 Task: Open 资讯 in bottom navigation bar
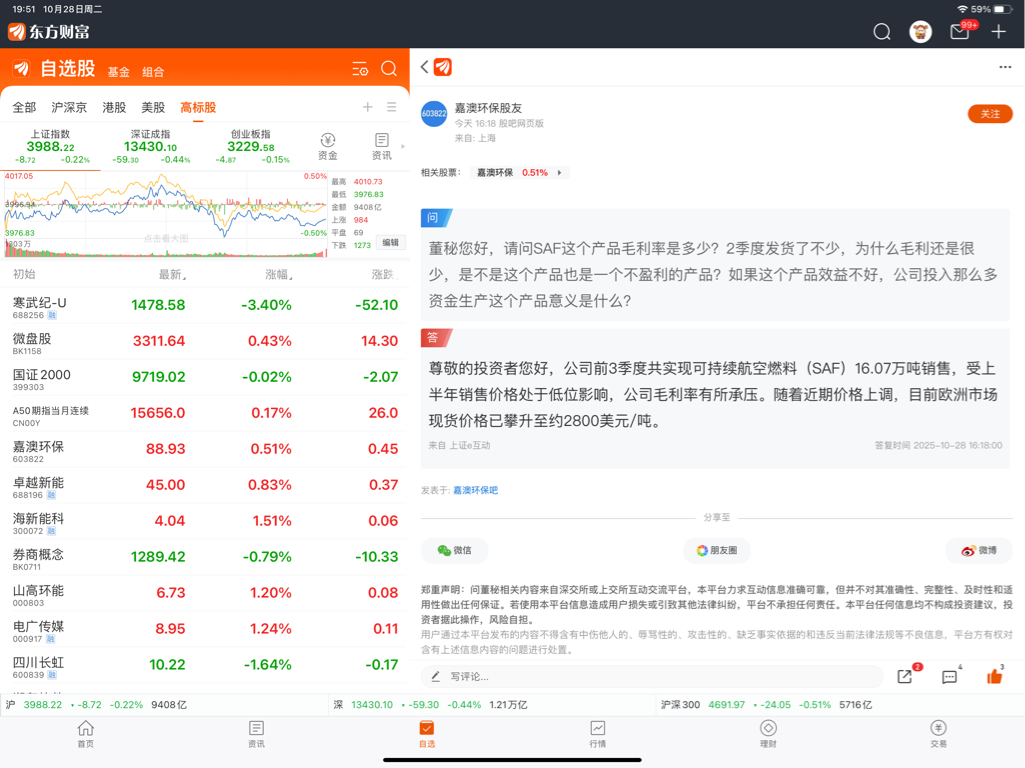256,733
